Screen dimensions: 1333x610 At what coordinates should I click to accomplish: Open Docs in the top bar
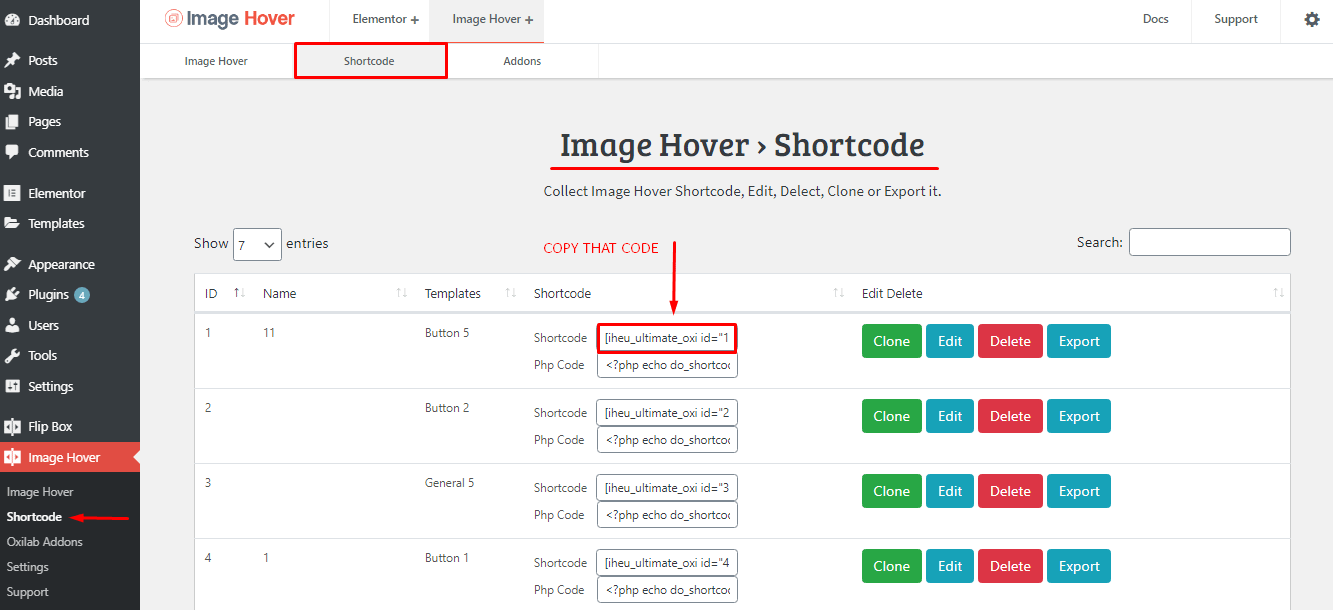pos(1156,19)
